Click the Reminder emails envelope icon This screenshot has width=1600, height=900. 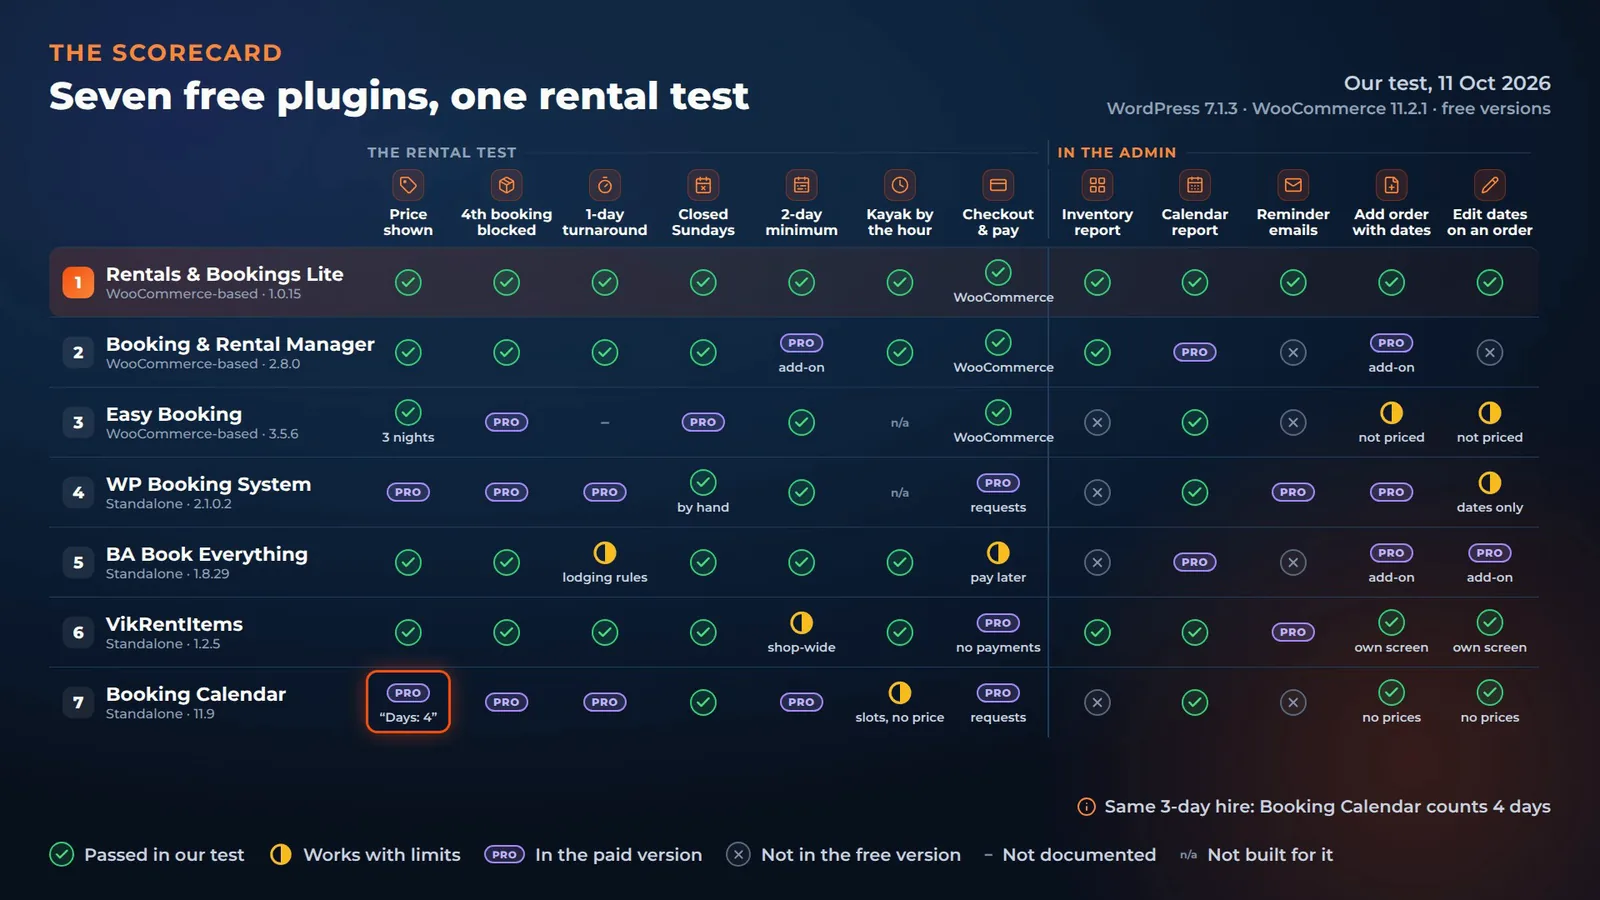(x=1293, y=185)
